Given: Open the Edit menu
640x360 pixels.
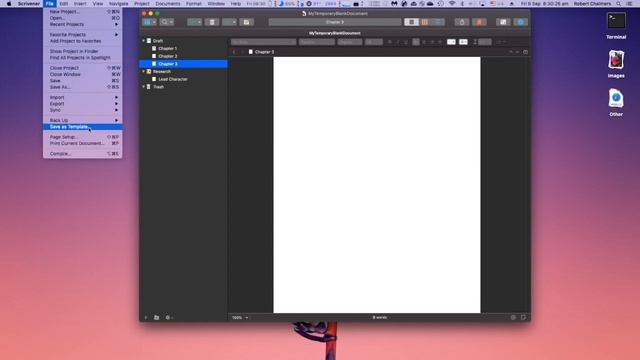Looking at the screenshot, I should point(64,4).
